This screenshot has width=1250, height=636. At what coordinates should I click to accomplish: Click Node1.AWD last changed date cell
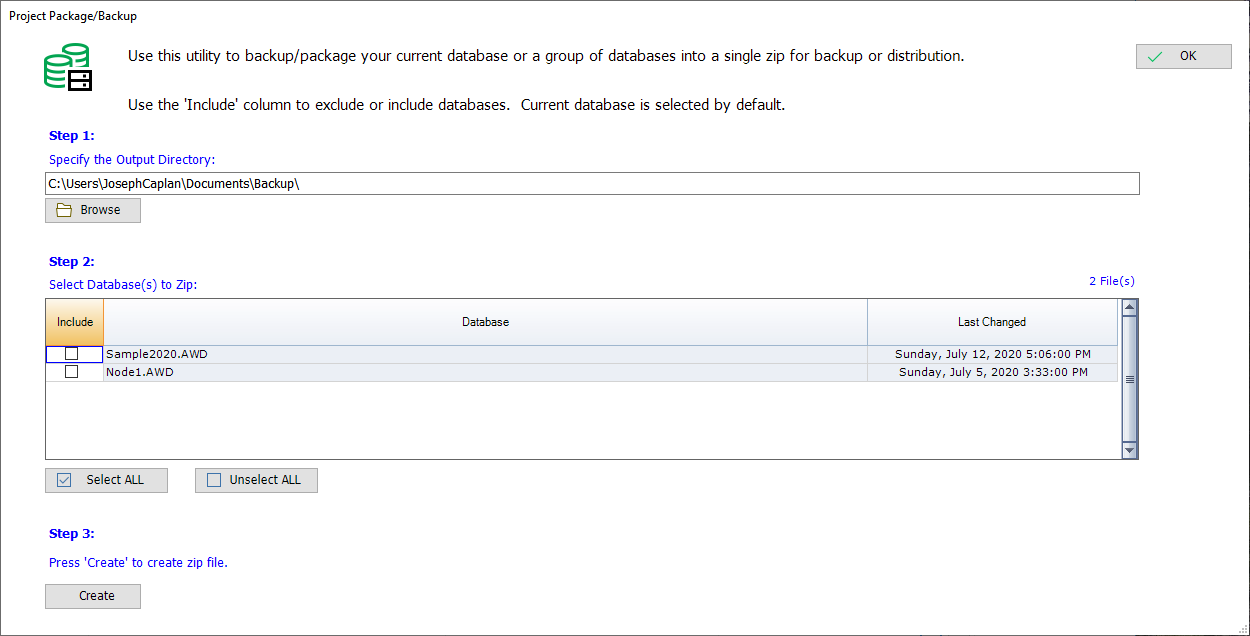coord(991,372)
